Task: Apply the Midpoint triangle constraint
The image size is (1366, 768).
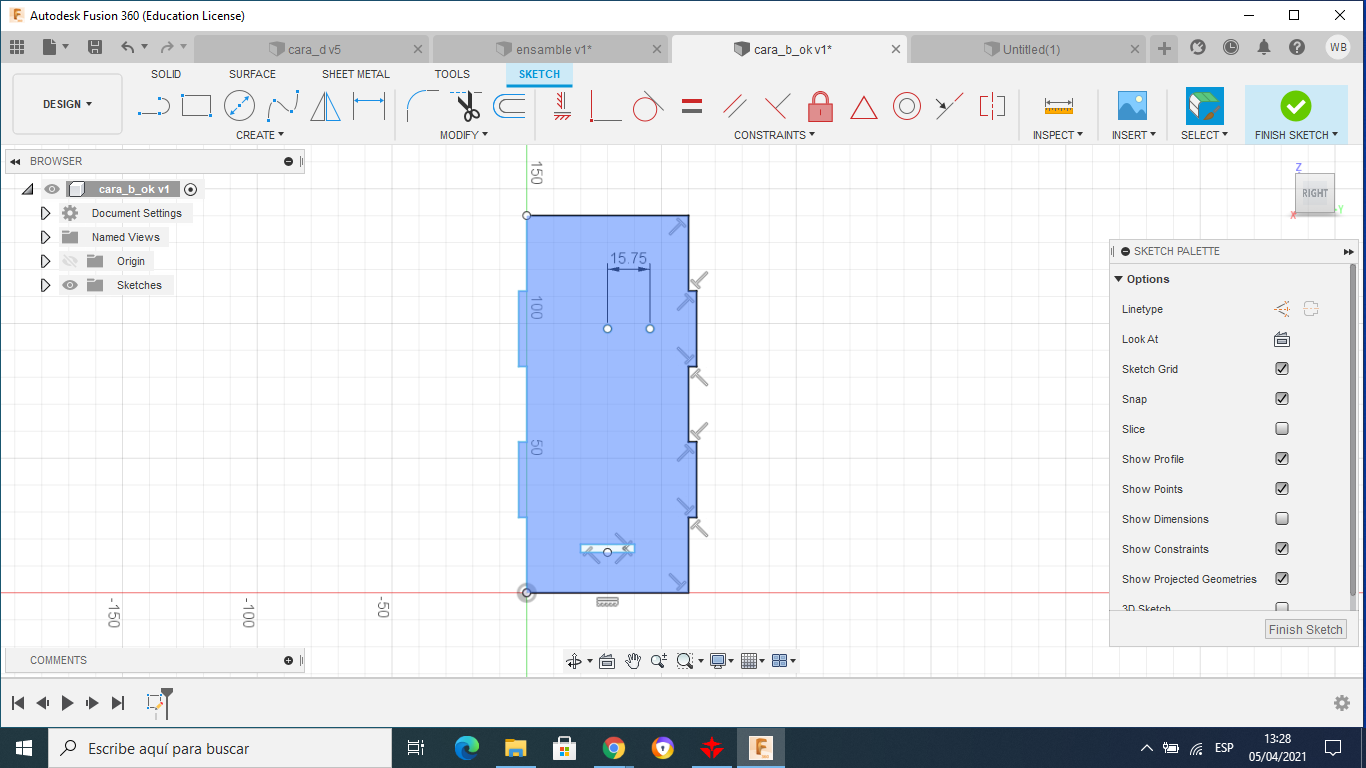Action: 863,106
